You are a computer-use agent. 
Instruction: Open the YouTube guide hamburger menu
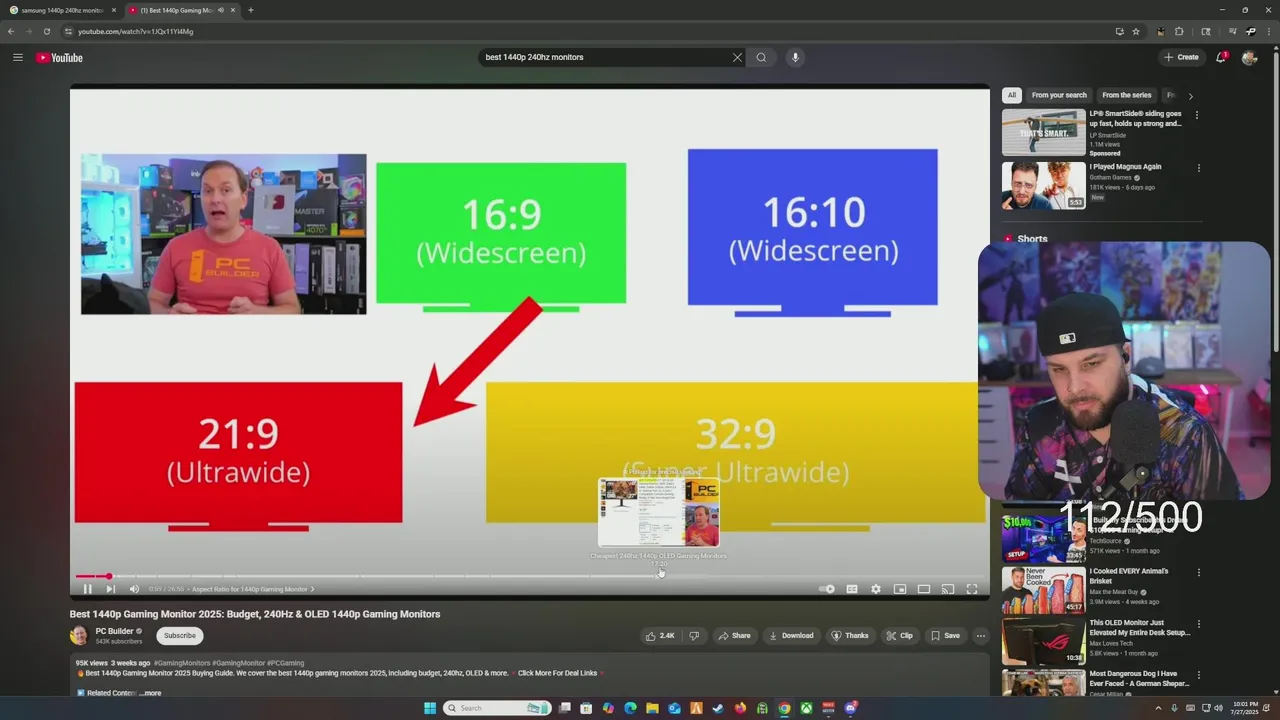(x=18, y=57)
